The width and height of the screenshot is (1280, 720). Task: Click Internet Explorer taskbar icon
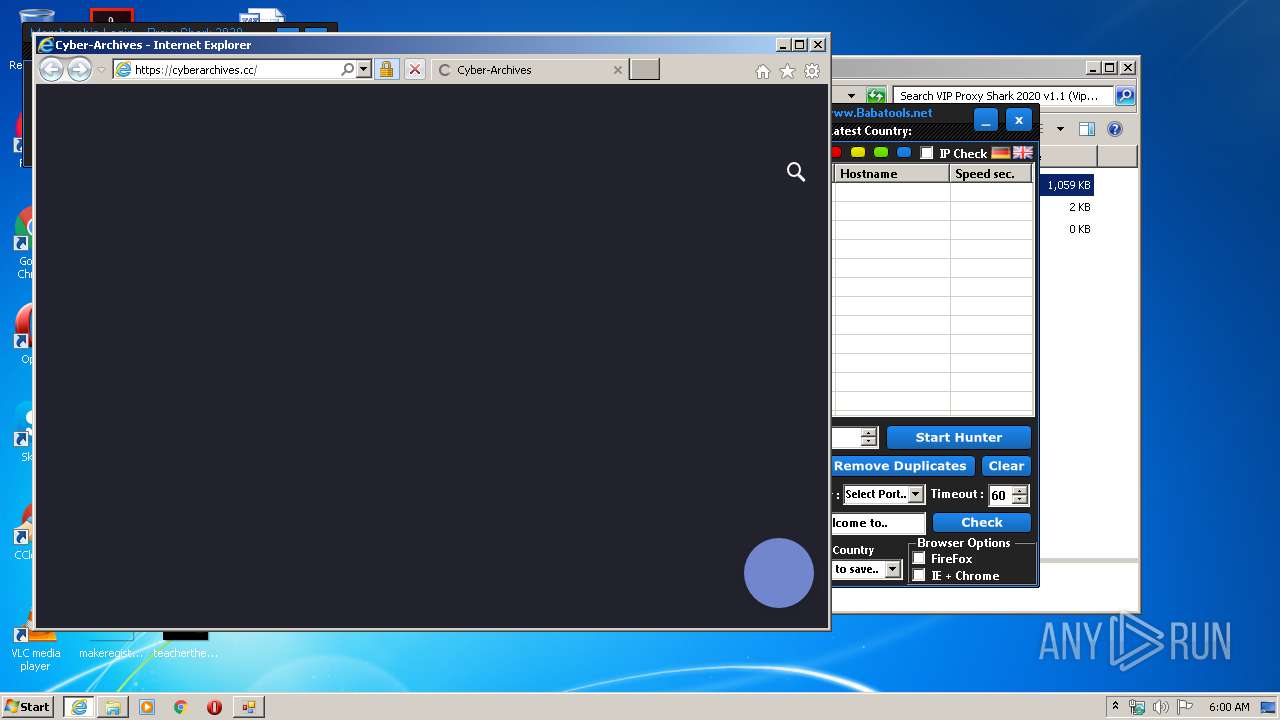79,707
